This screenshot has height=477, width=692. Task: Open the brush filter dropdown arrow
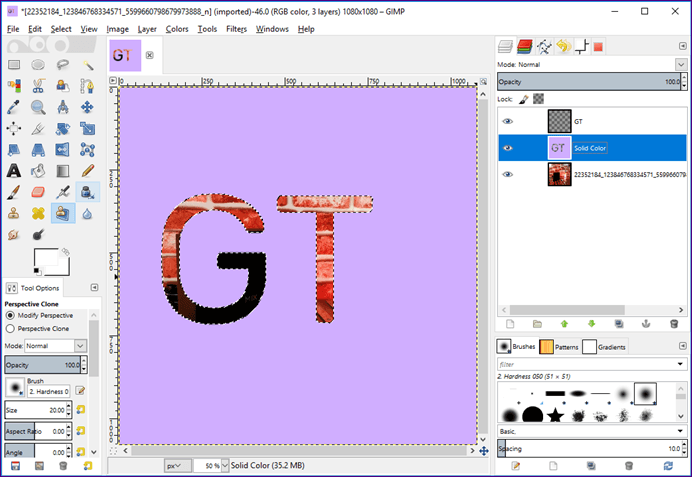click(x=680, y=364)
